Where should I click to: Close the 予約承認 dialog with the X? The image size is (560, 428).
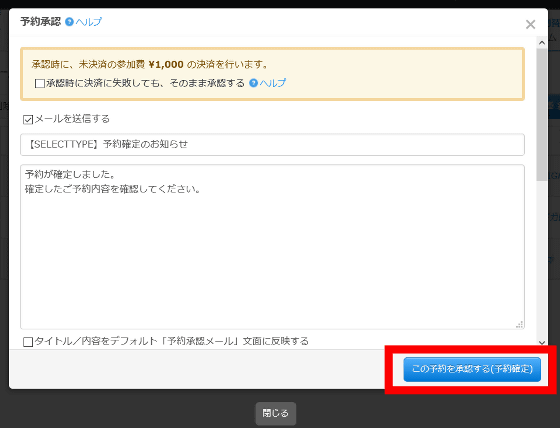point(530,24)
